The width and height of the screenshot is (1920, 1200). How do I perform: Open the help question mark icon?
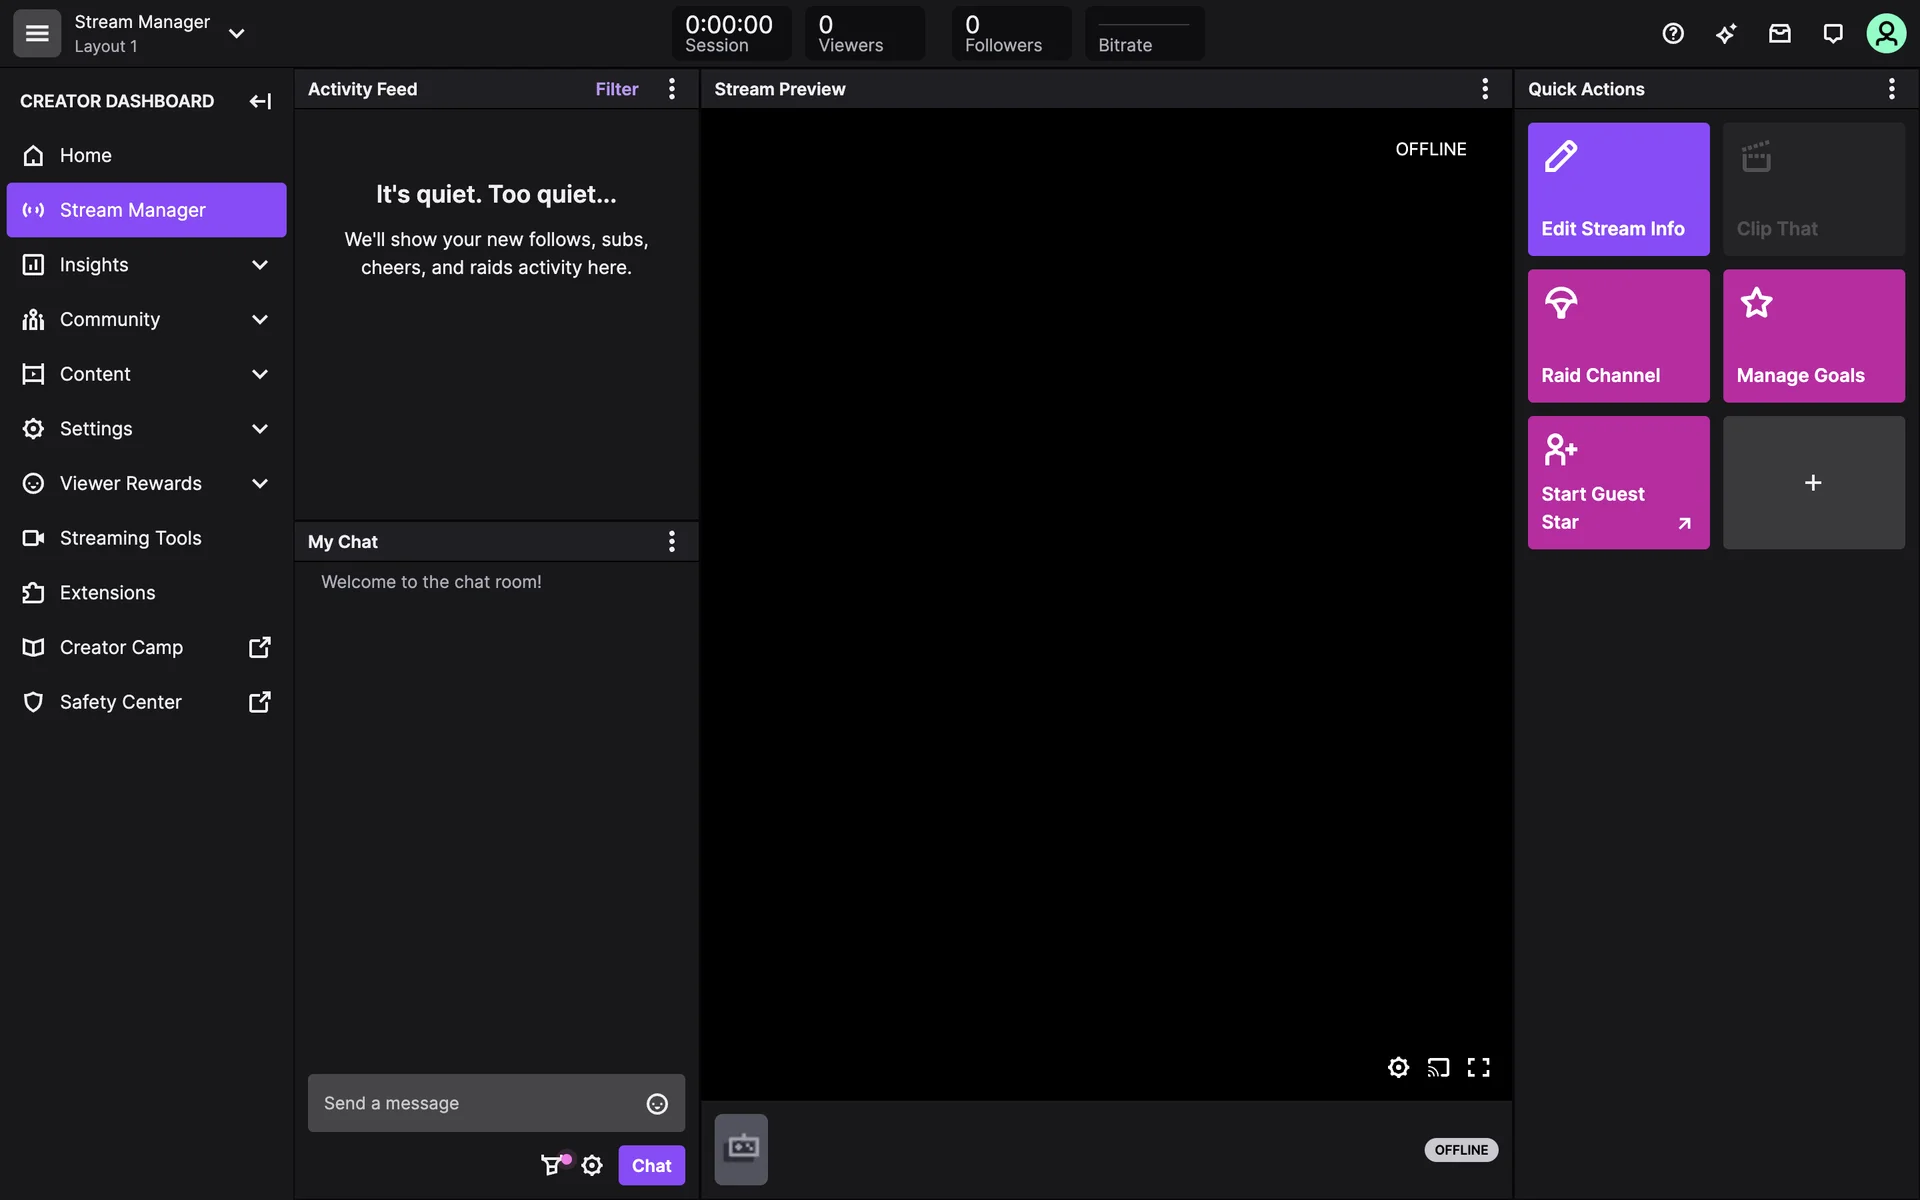1673,34
